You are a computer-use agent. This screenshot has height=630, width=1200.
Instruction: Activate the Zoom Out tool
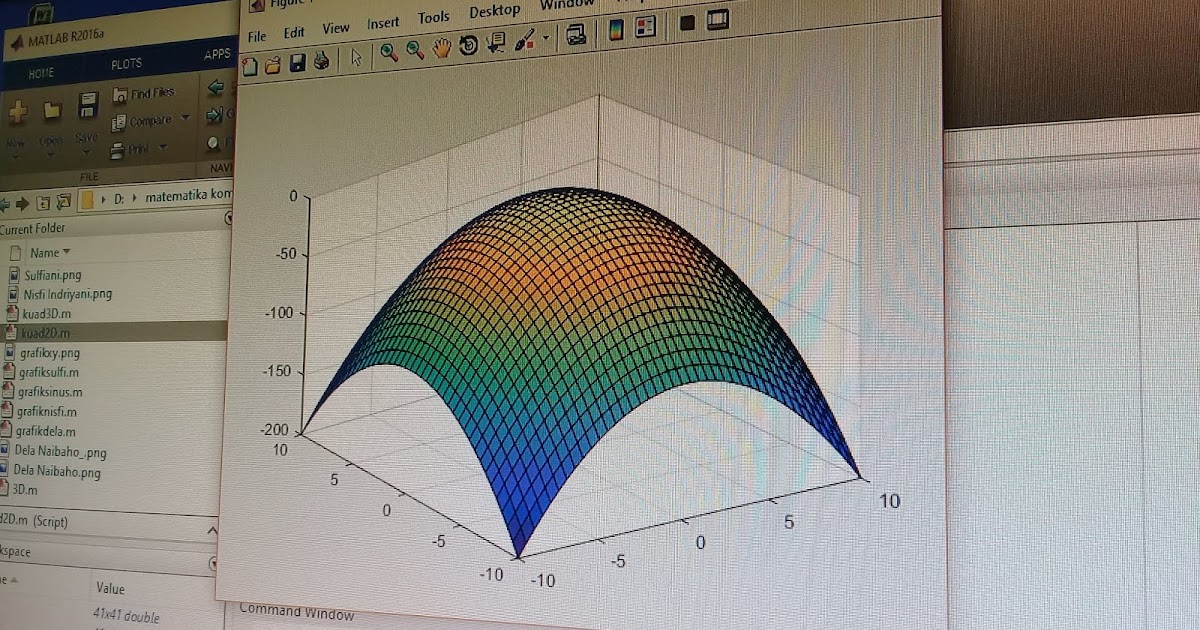(x=412, y=46)
